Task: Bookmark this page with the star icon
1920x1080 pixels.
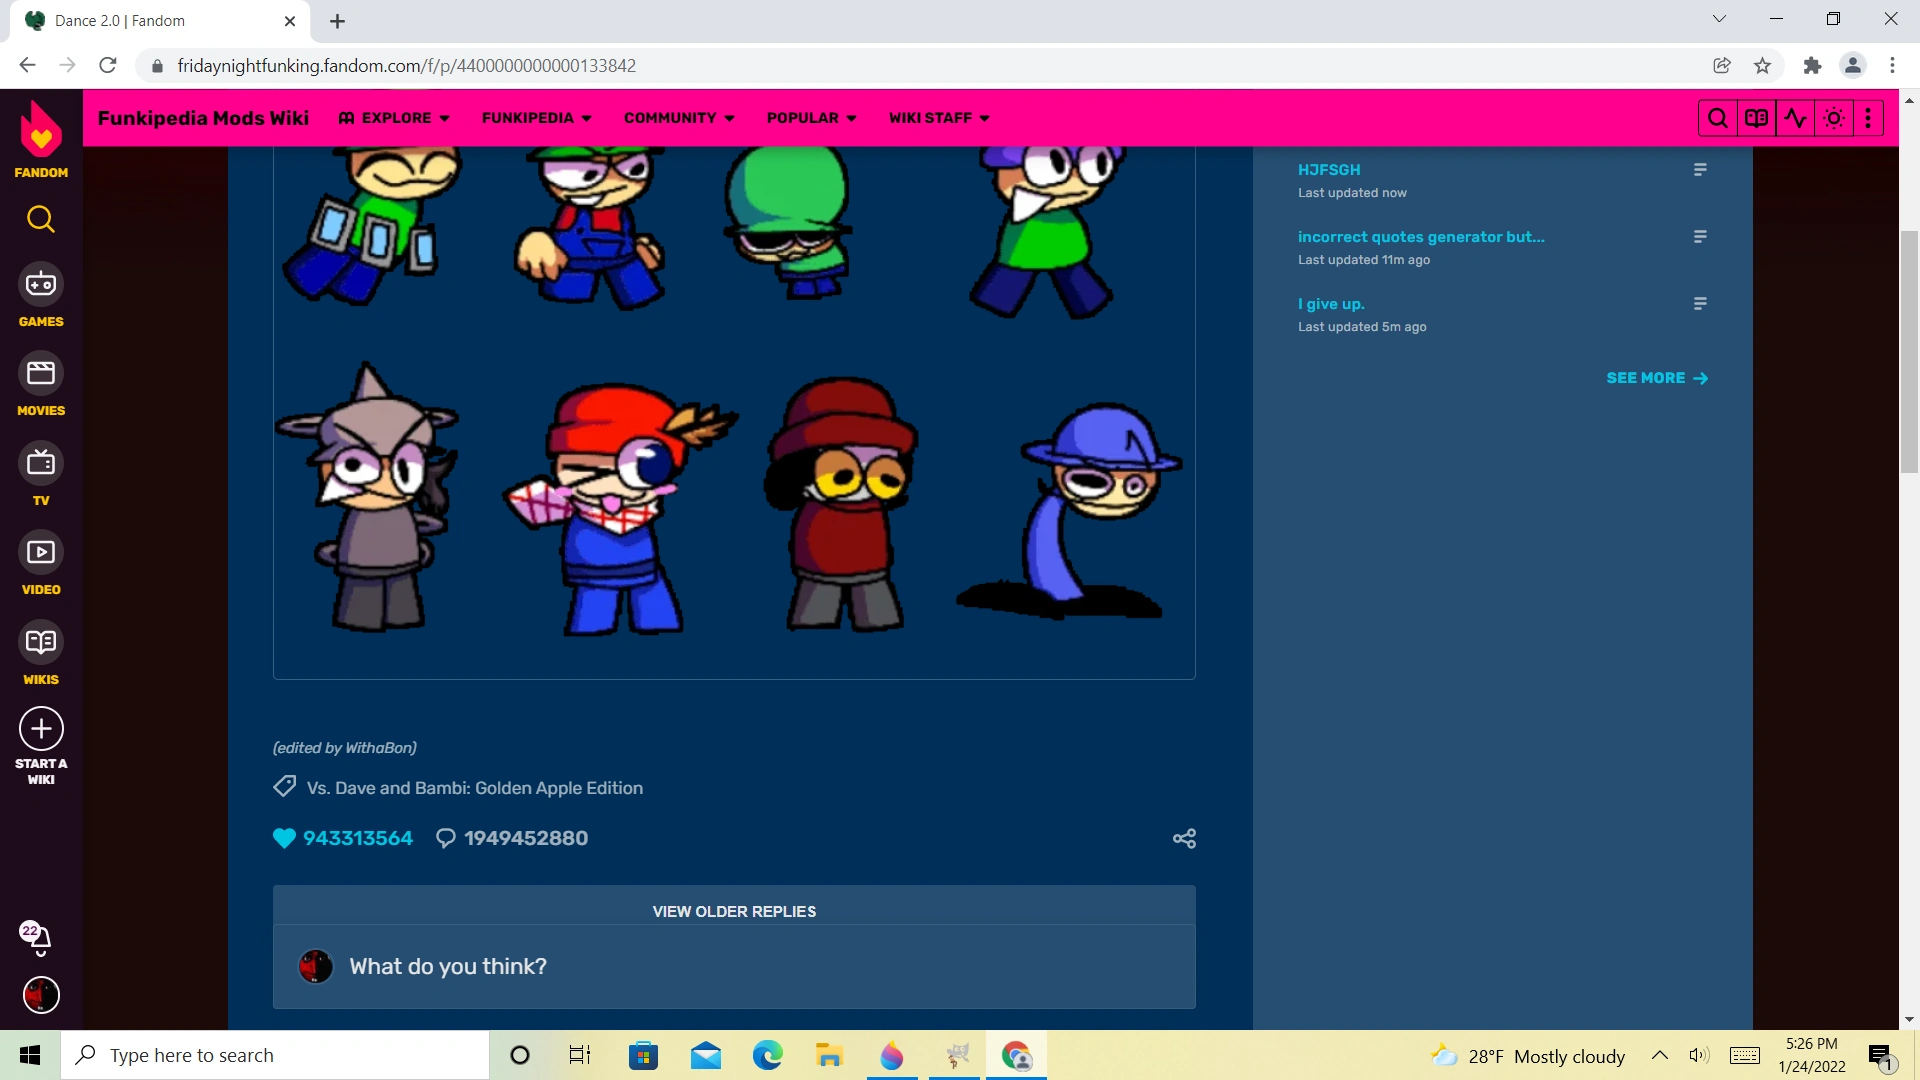Action: (1762, 66)
